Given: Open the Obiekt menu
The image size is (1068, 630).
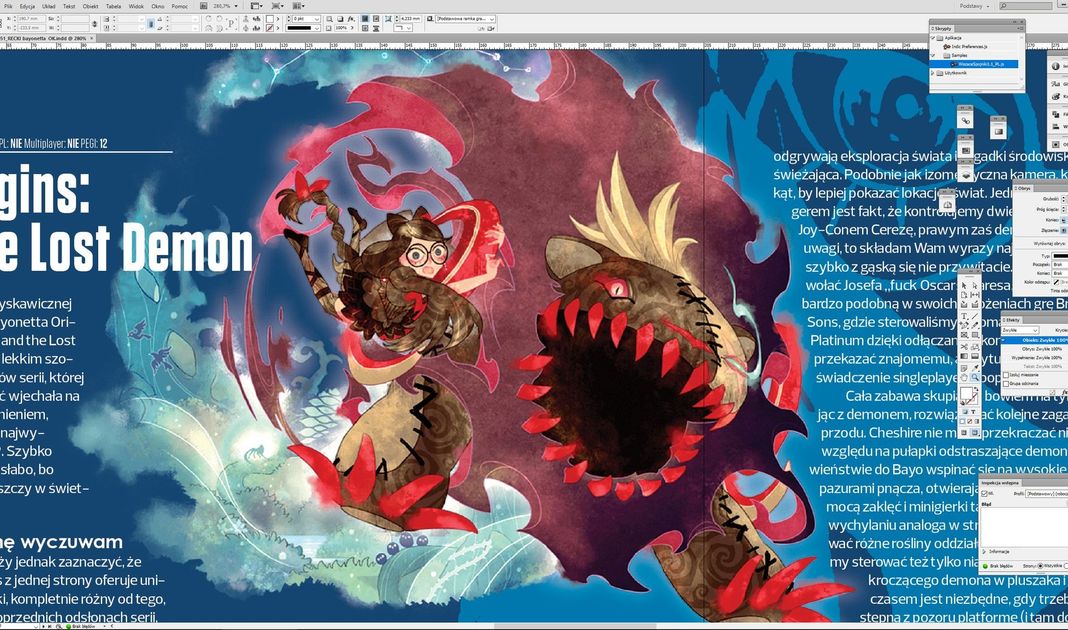Looking at the screenshot, I should (91, 6).
